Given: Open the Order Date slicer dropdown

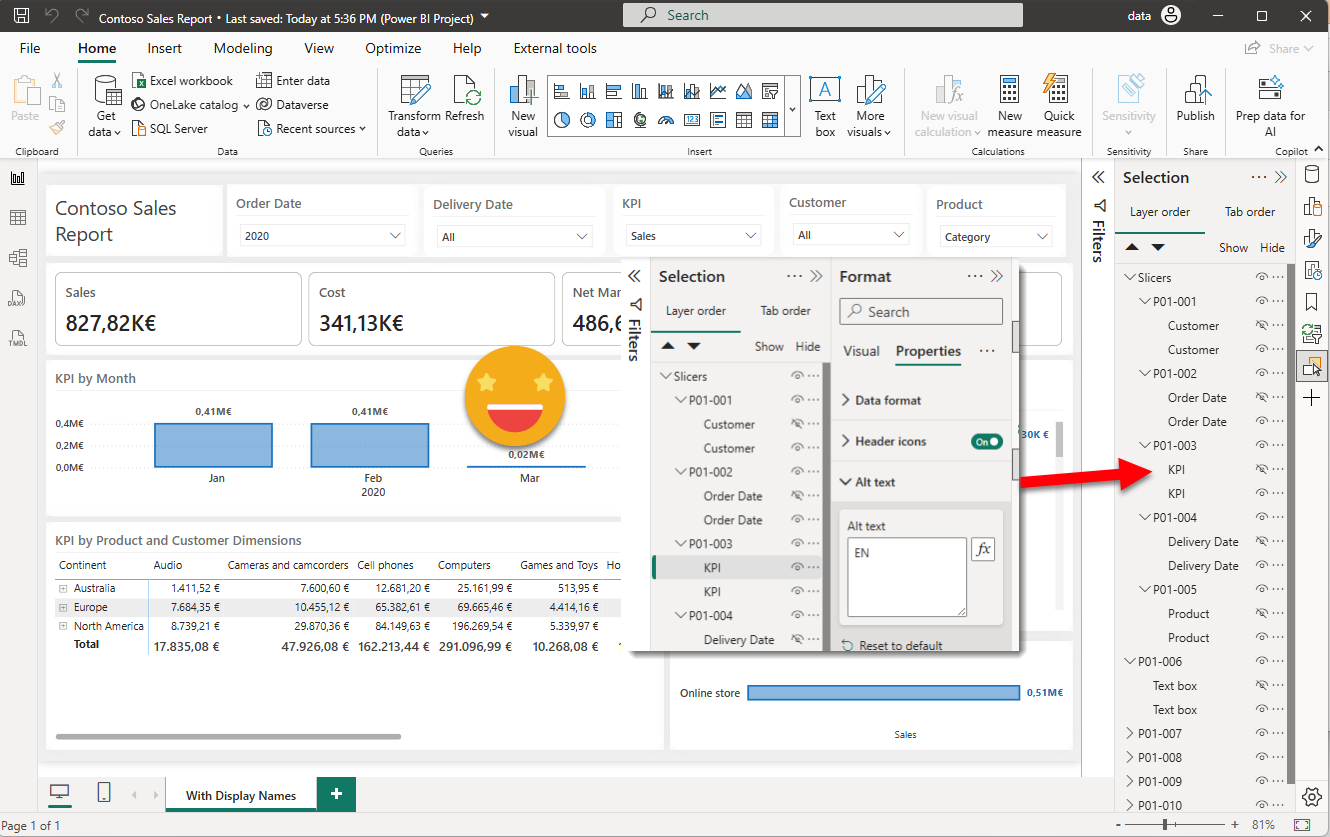Looking at the screenshot, I should coord(394,236).
